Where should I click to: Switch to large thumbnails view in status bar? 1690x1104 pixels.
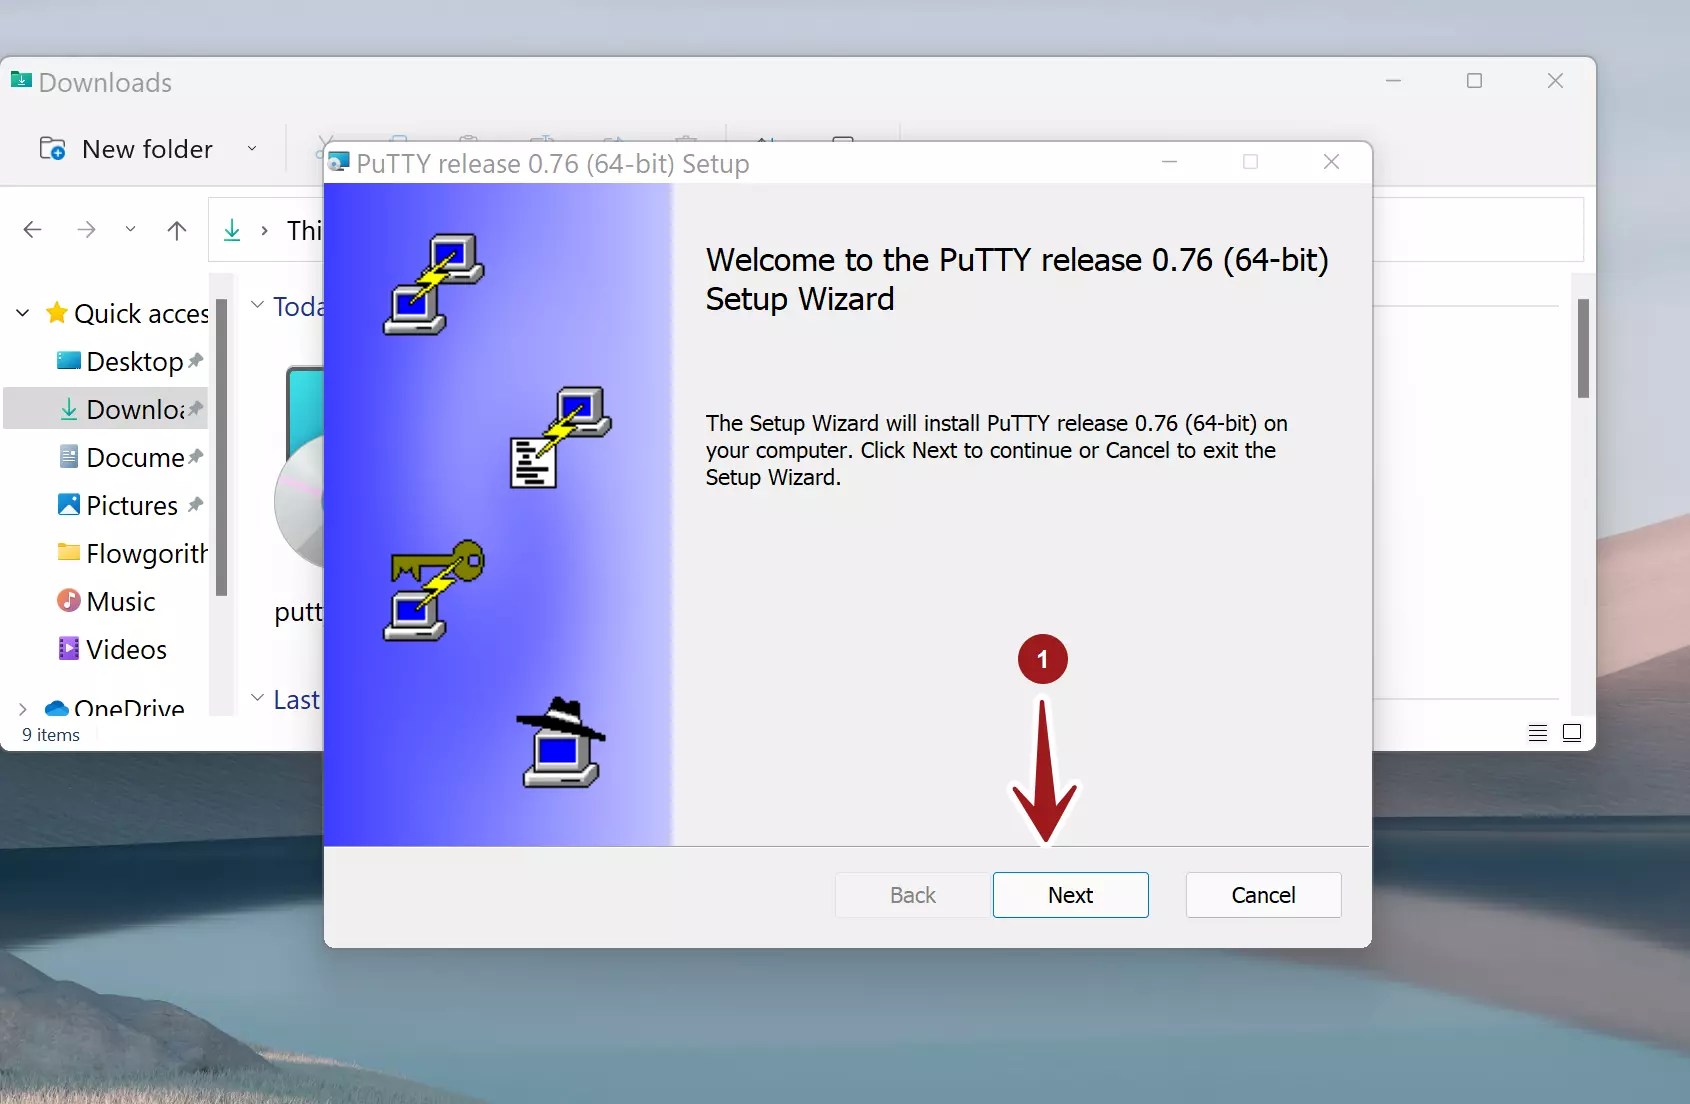pos(1571,732)
